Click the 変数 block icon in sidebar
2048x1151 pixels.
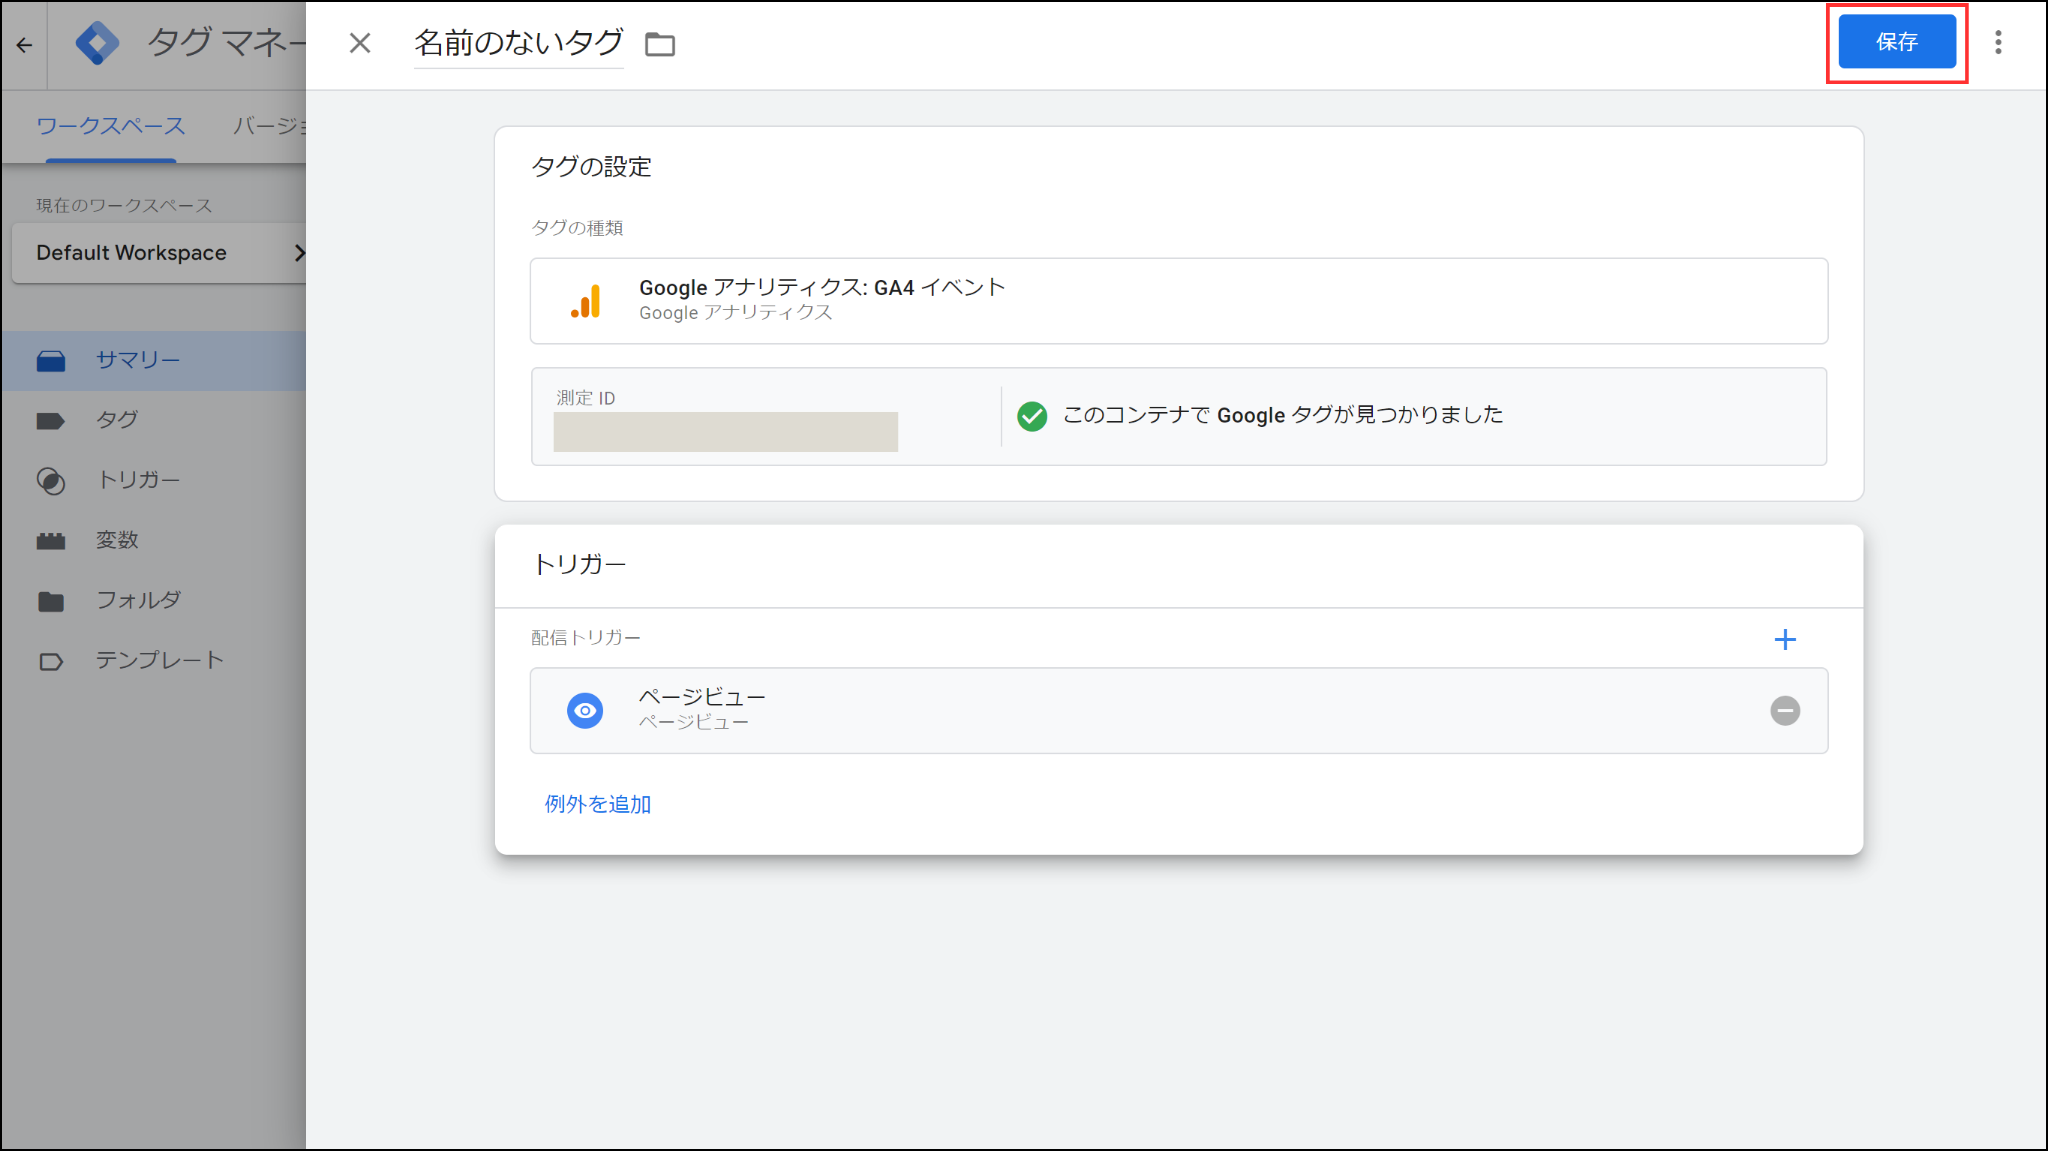point(51,541)
